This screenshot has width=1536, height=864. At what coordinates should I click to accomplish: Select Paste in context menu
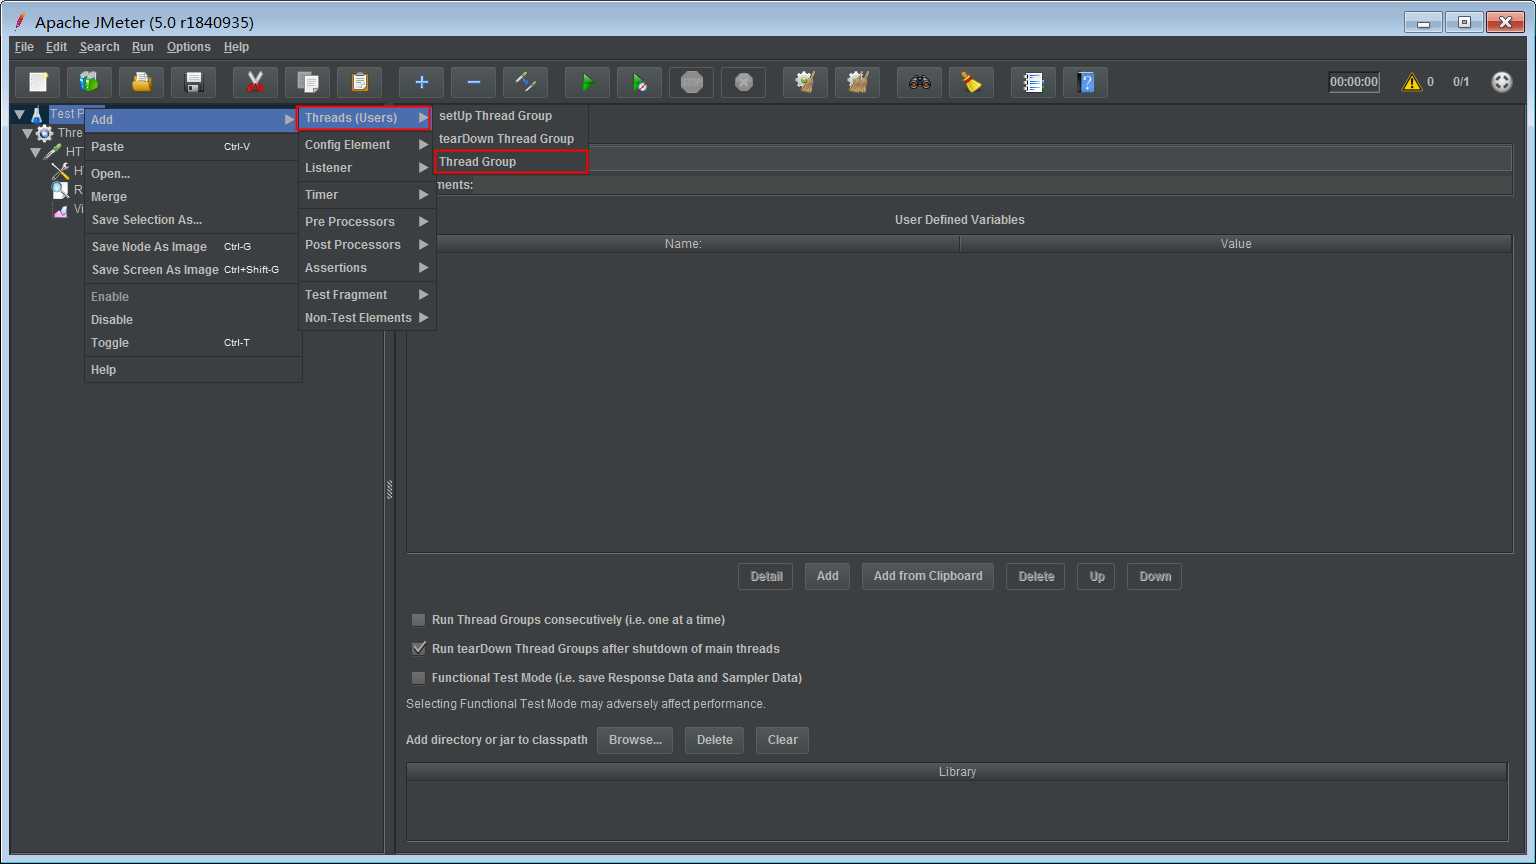click(x=193, y=147)
